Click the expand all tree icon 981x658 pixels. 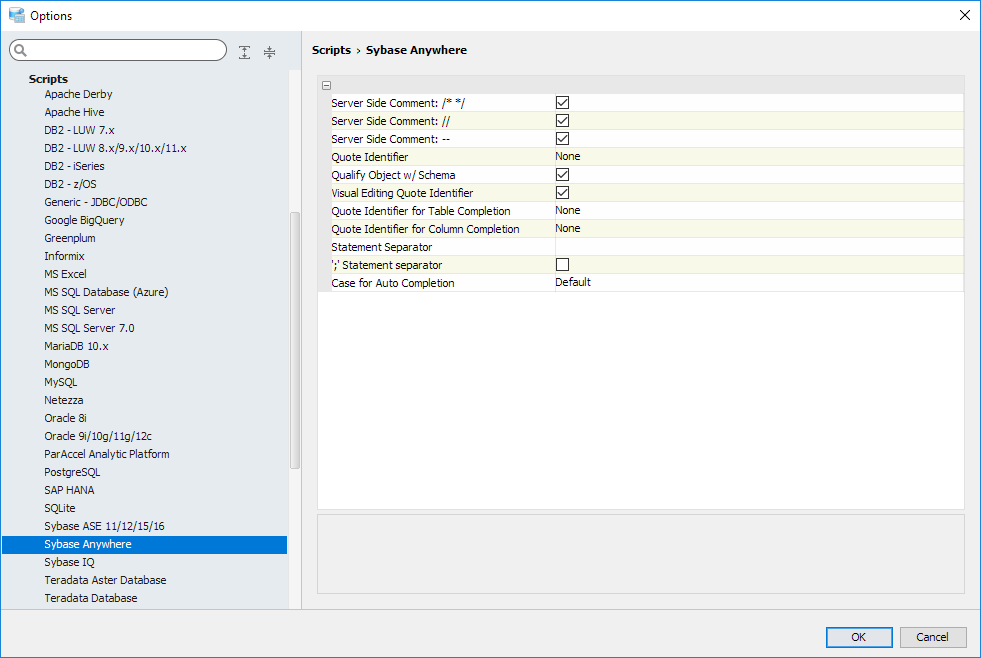point(245,52)
